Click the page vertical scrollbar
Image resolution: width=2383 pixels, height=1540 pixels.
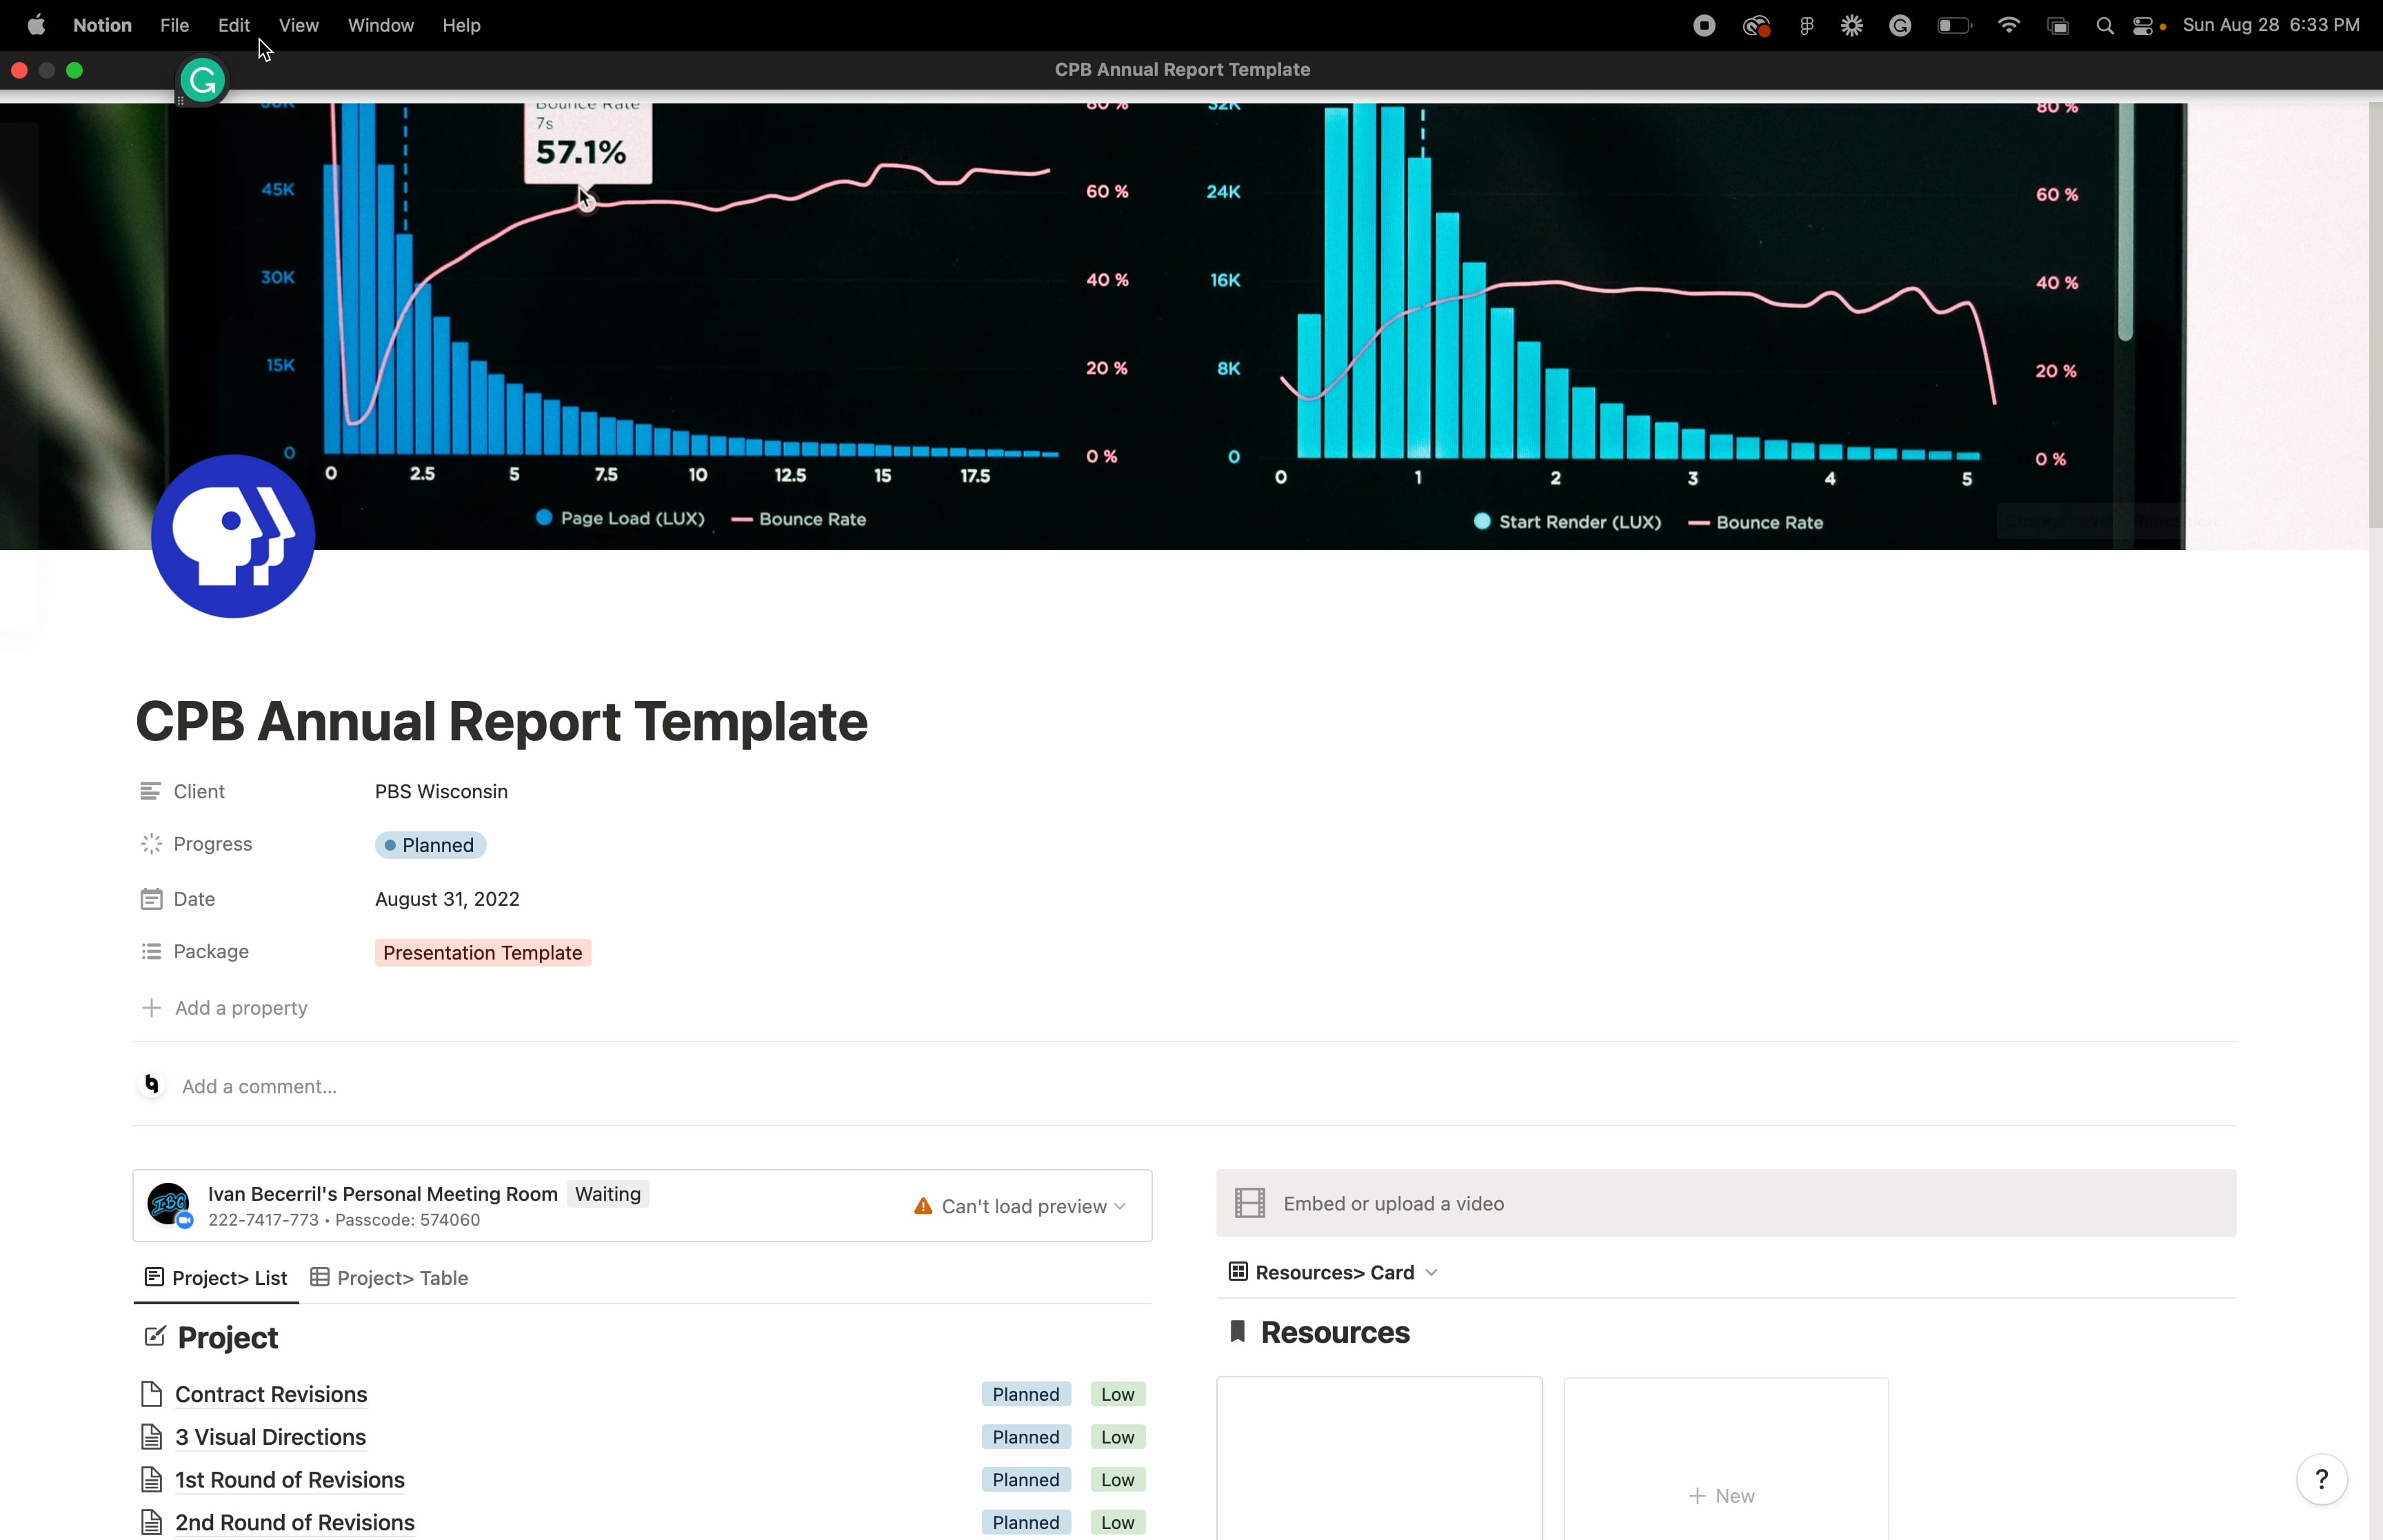(x=2375, y=316)
